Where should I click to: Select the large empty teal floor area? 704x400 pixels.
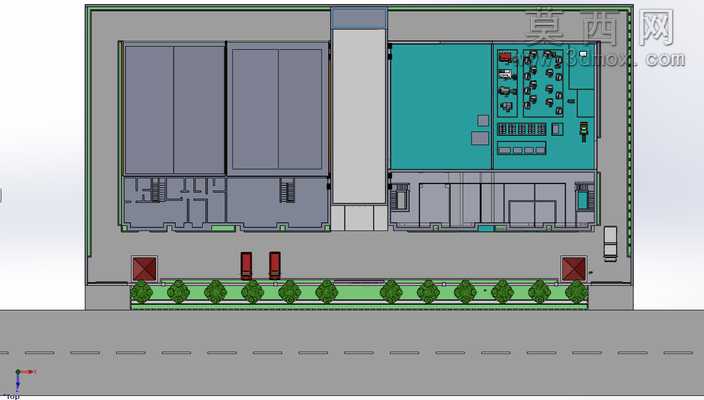pos(441,106)
